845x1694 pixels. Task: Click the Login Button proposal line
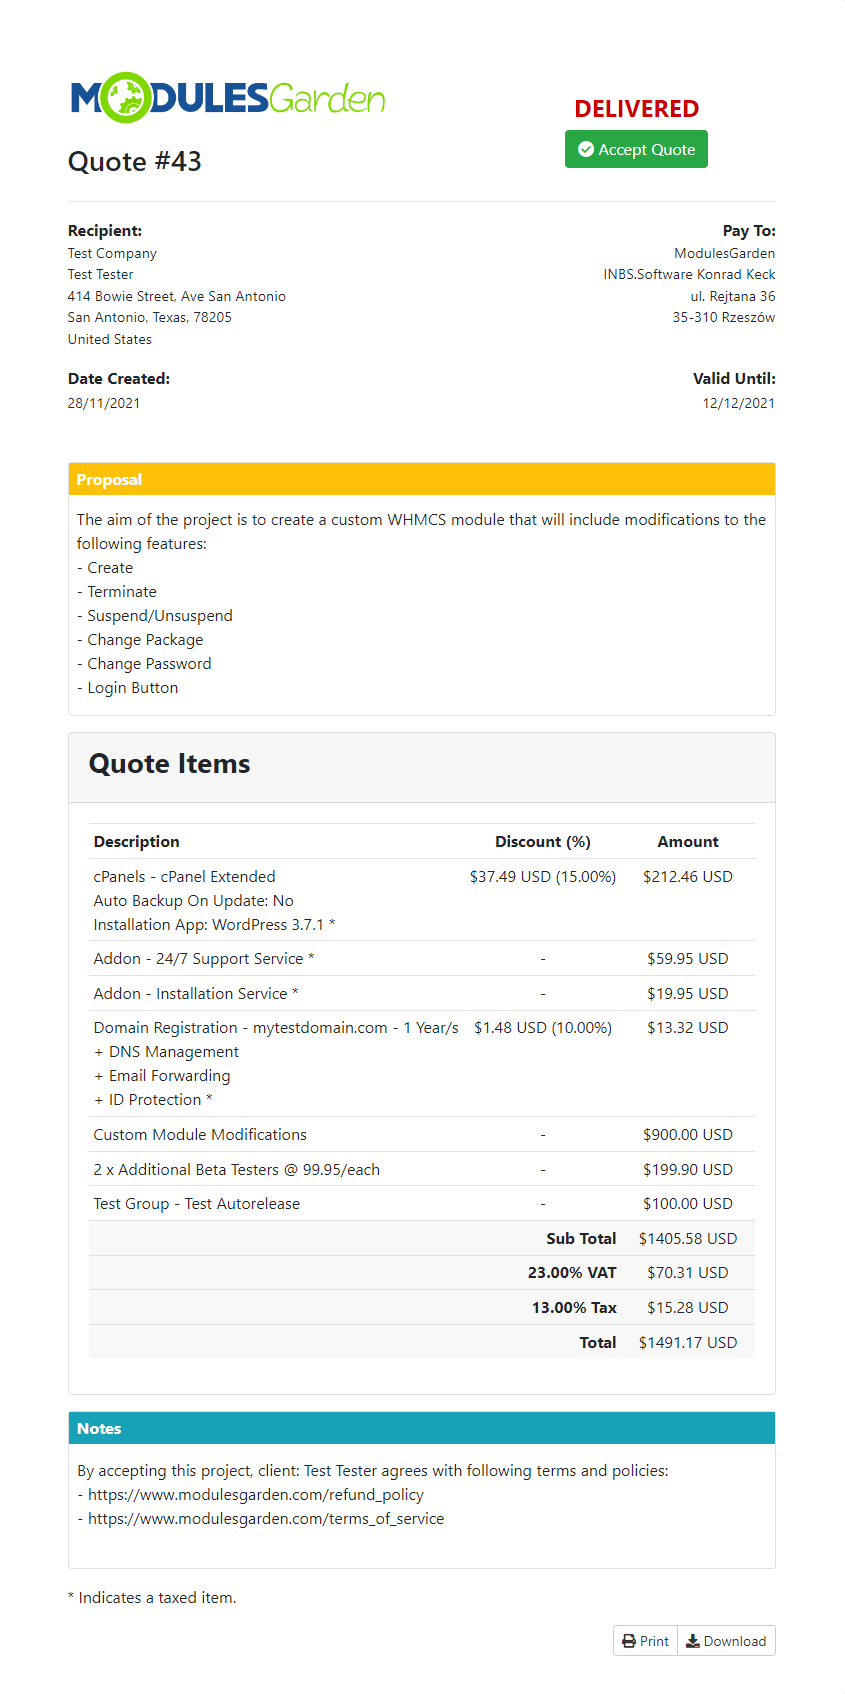[128, 687]
